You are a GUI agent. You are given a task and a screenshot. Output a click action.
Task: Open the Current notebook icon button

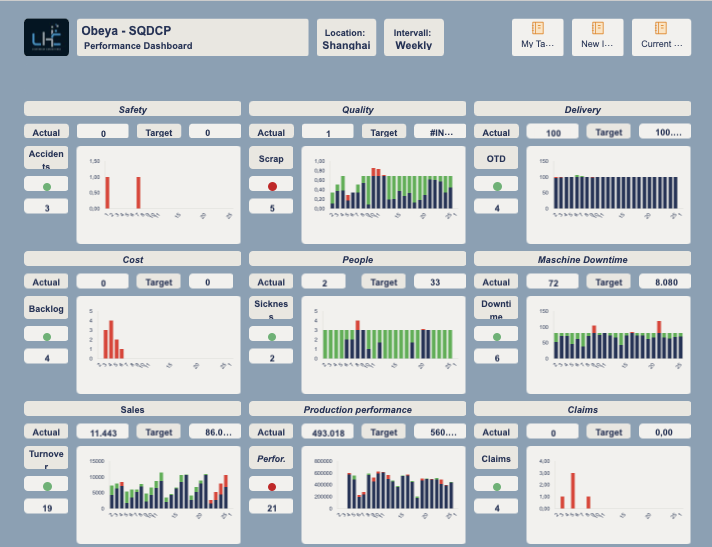661,29
